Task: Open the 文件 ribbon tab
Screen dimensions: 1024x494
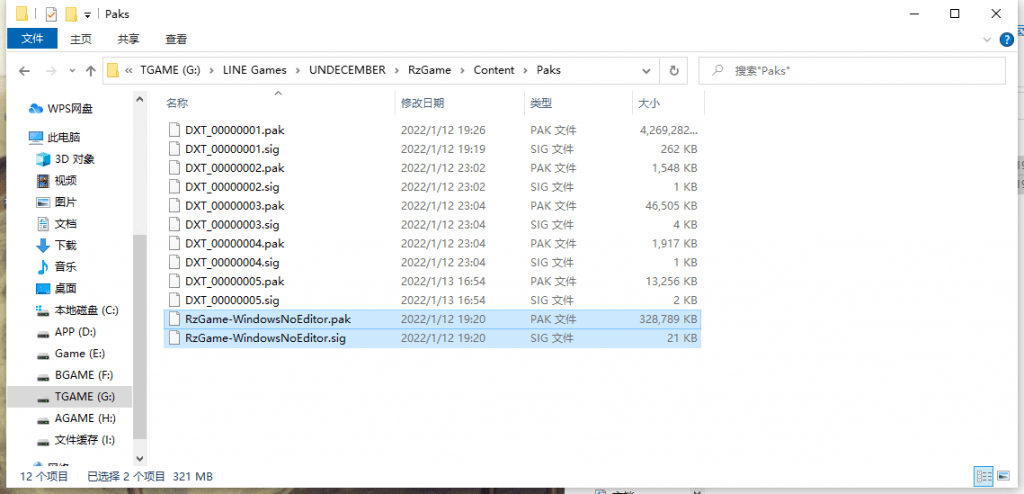Action: tap(32, 39)
